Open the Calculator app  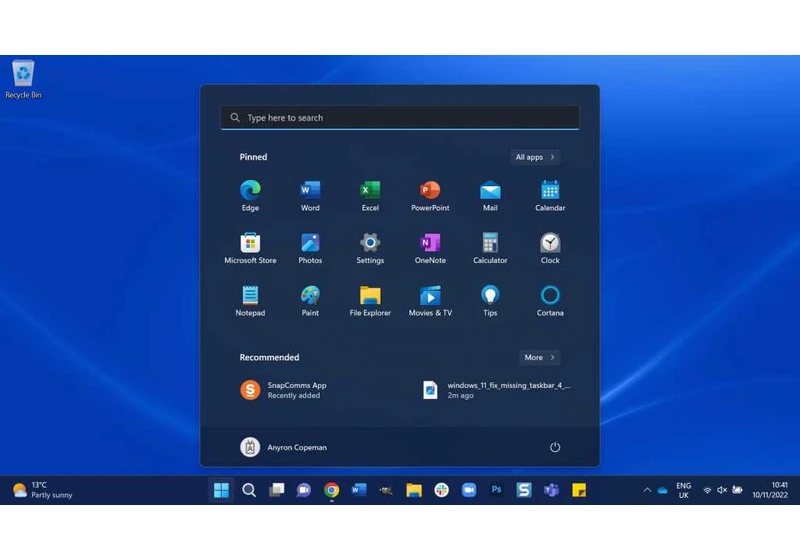point(490,248)
